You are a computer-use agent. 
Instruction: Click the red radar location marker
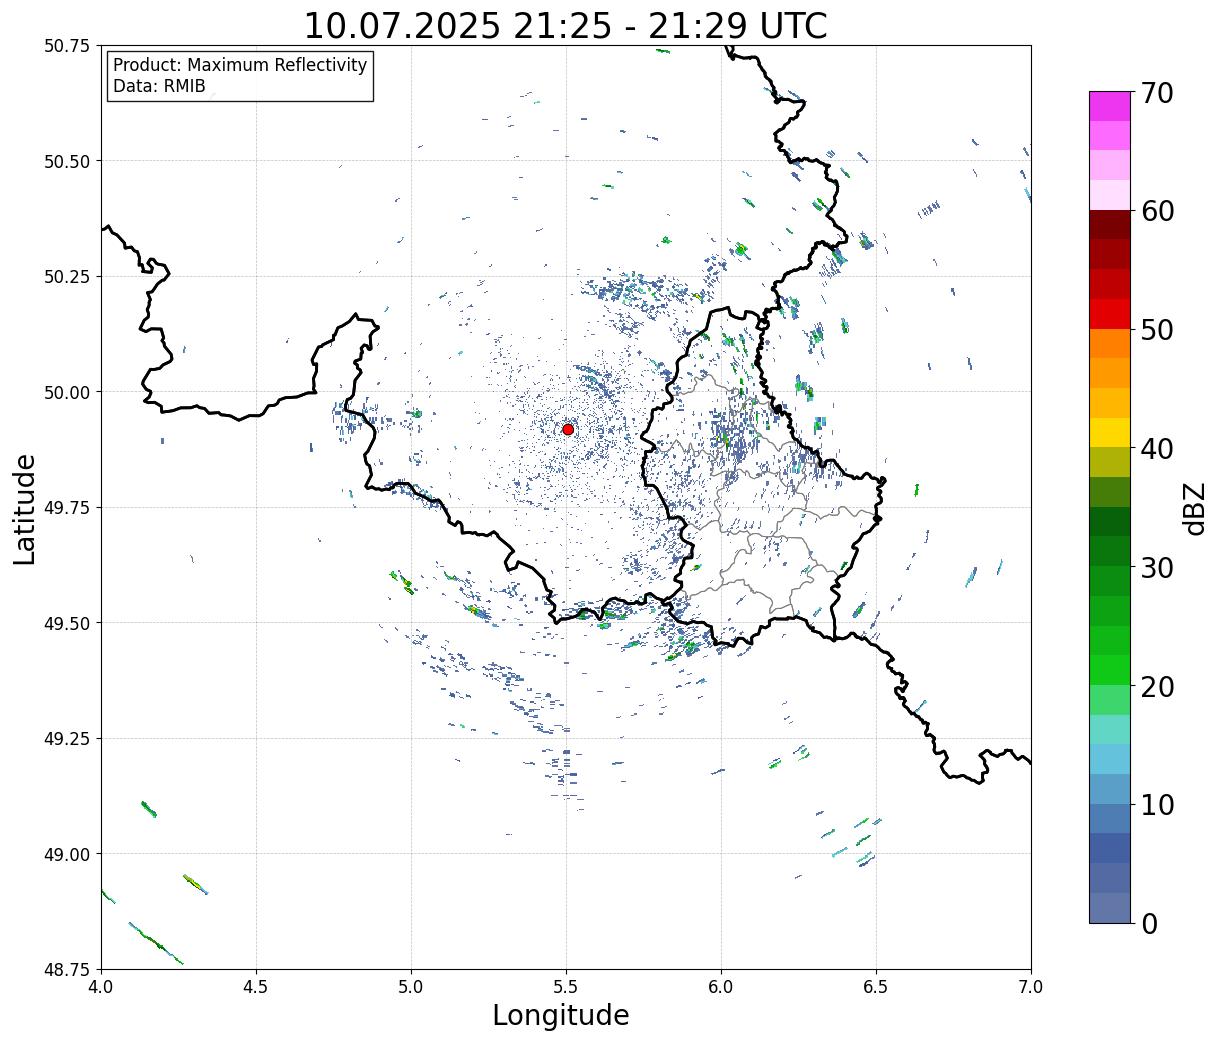point(568,429)
